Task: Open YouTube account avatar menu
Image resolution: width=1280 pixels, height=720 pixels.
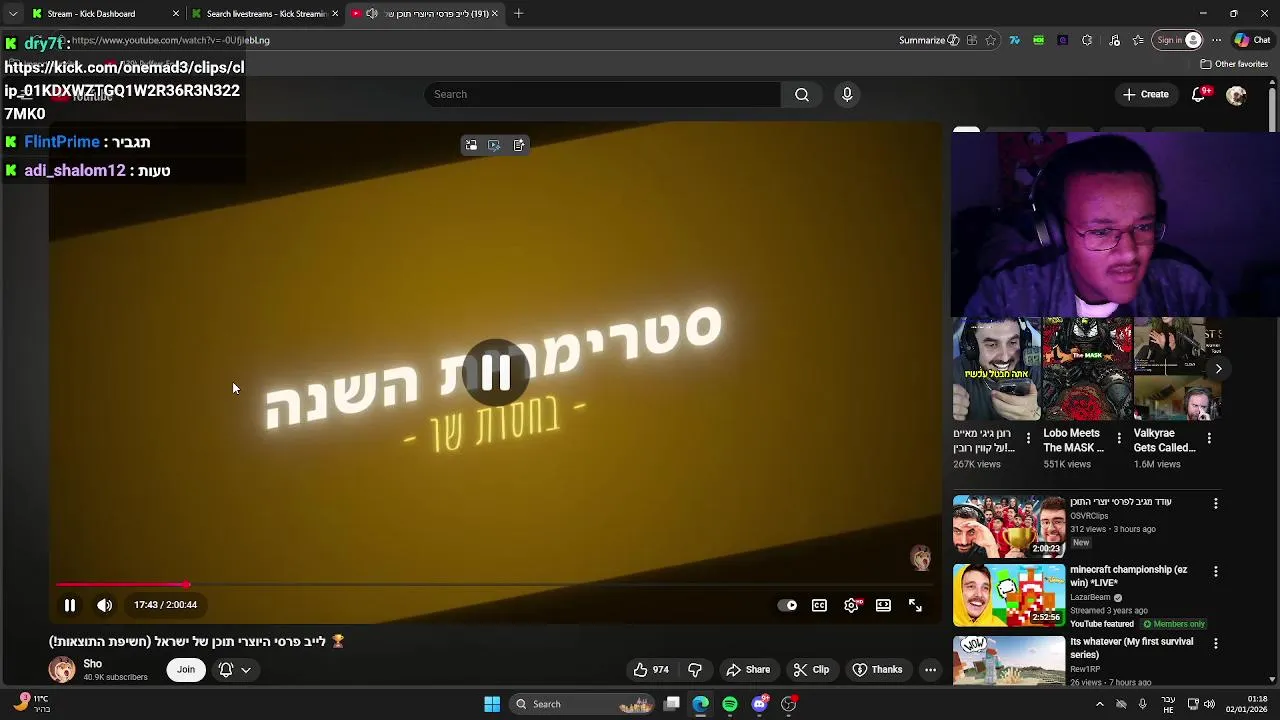Action: click(1237, 95)
